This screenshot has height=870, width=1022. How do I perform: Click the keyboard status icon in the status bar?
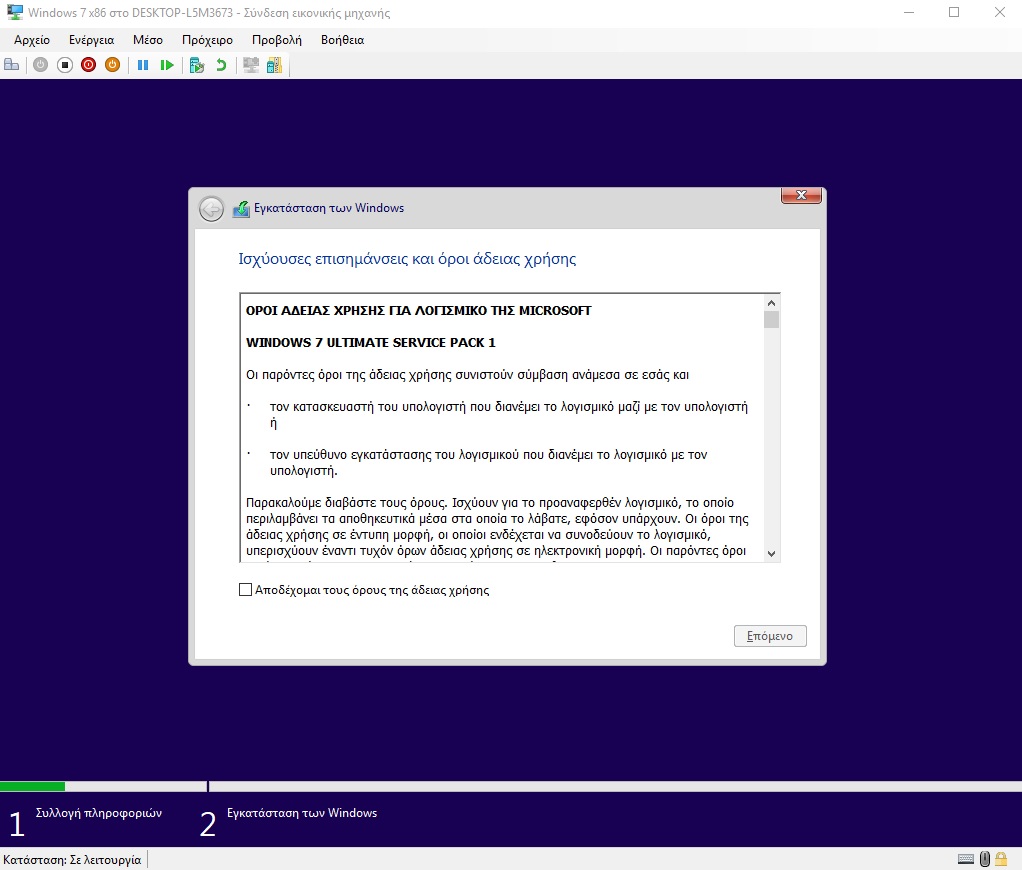point(966,859)
